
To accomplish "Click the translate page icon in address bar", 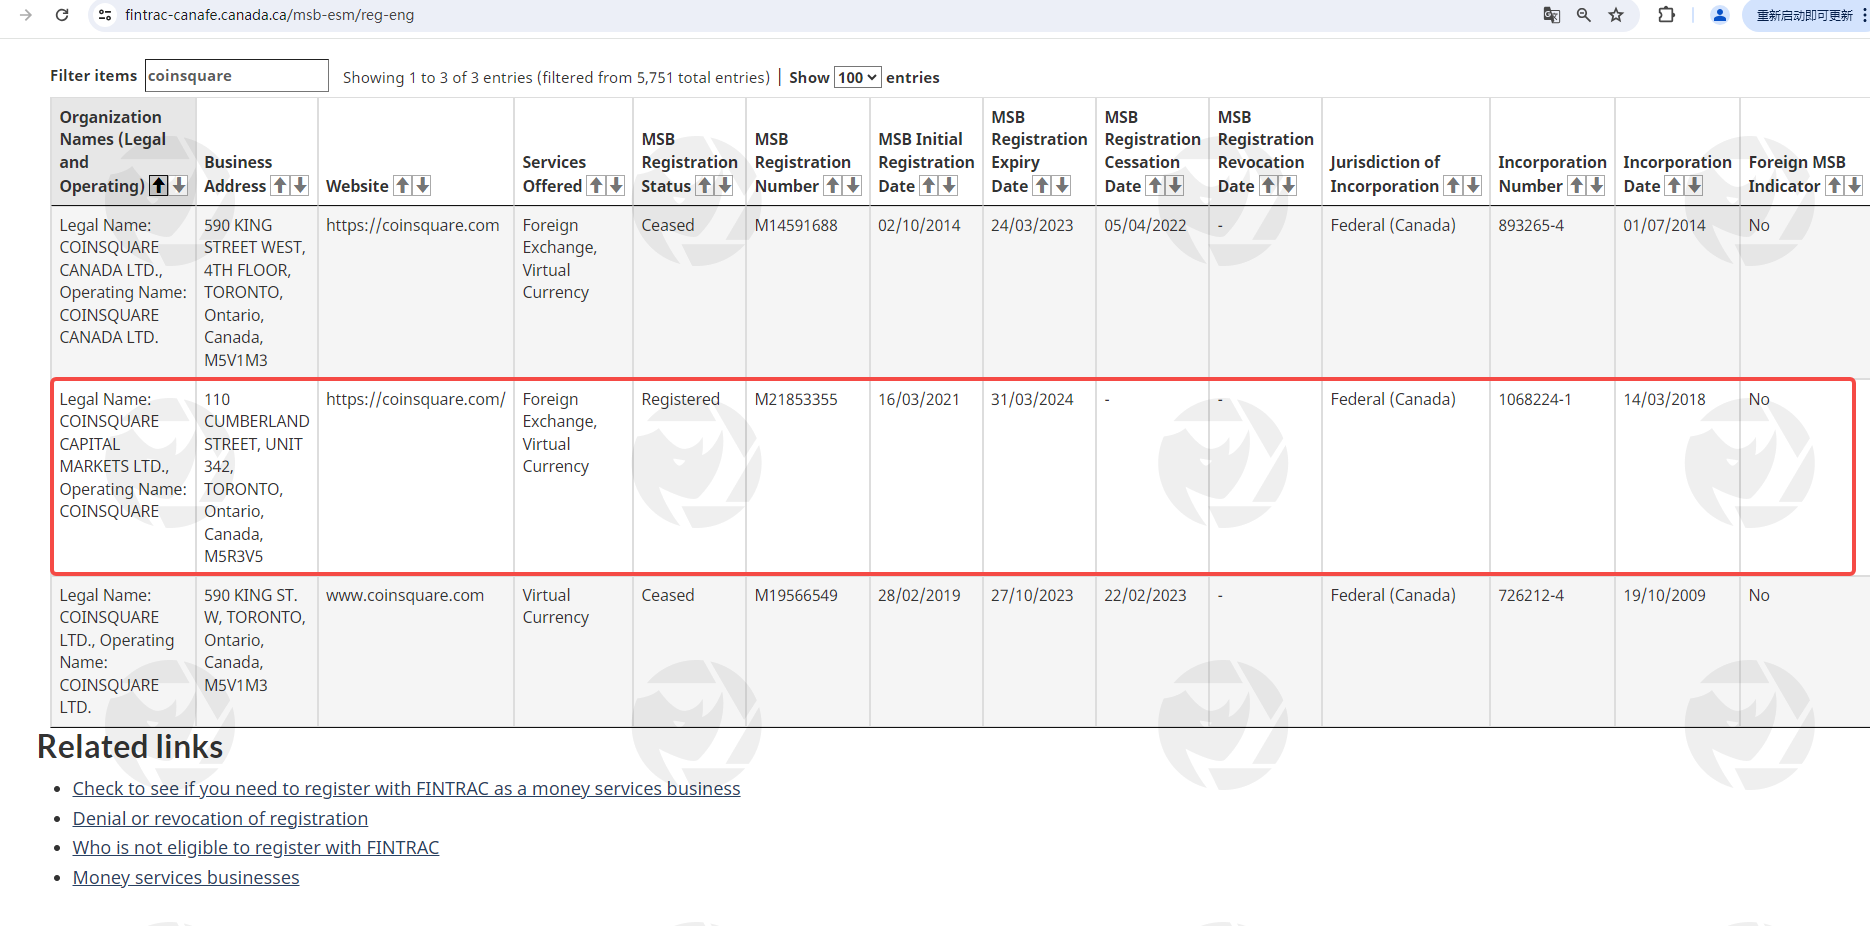I will click(x=1551, y=15).
